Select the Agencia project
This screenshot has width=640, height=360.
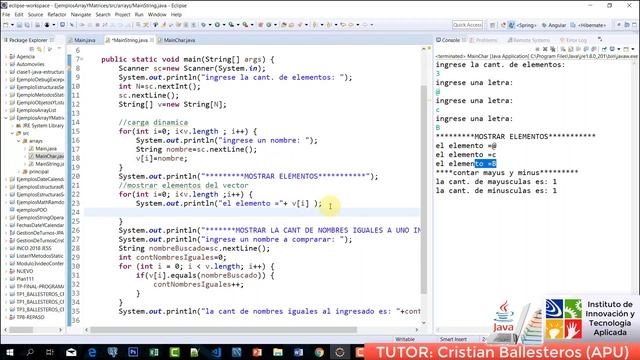25,57
